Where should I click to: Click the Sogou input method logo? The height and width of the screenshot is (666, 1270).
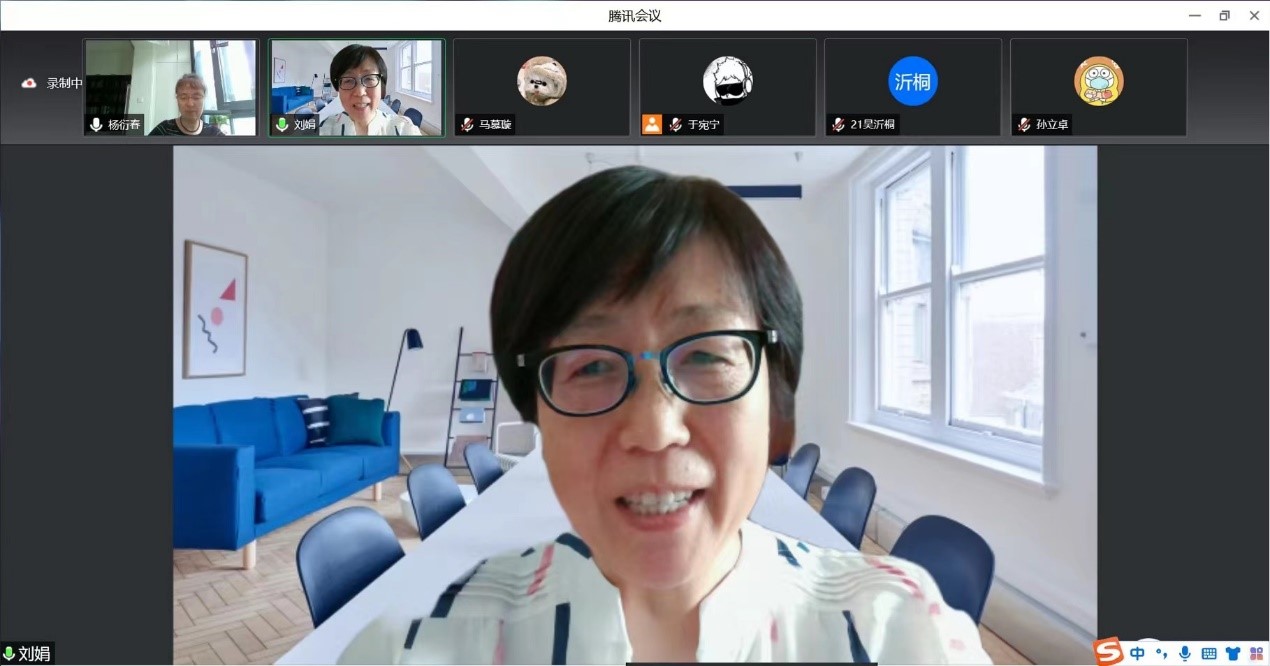tap(1108, 652)
